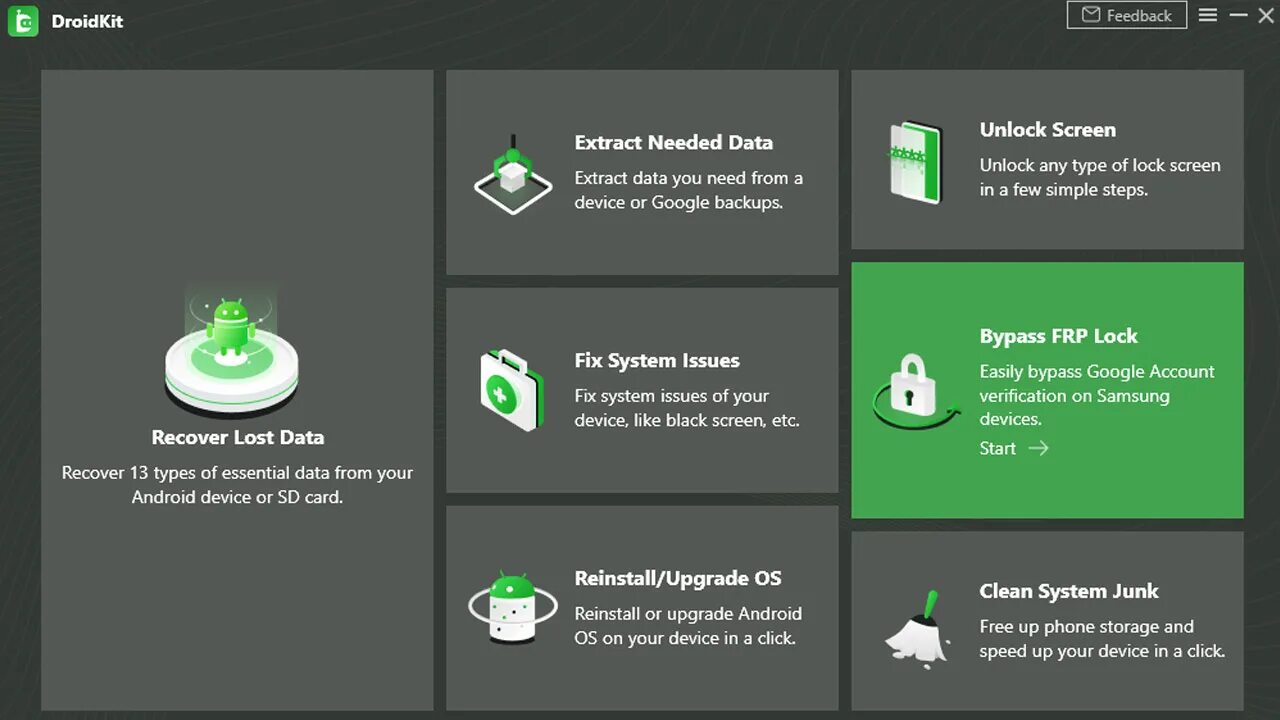Click the DroidKit logo icon
Screen dimensions: 1280x720
point(22,21)
